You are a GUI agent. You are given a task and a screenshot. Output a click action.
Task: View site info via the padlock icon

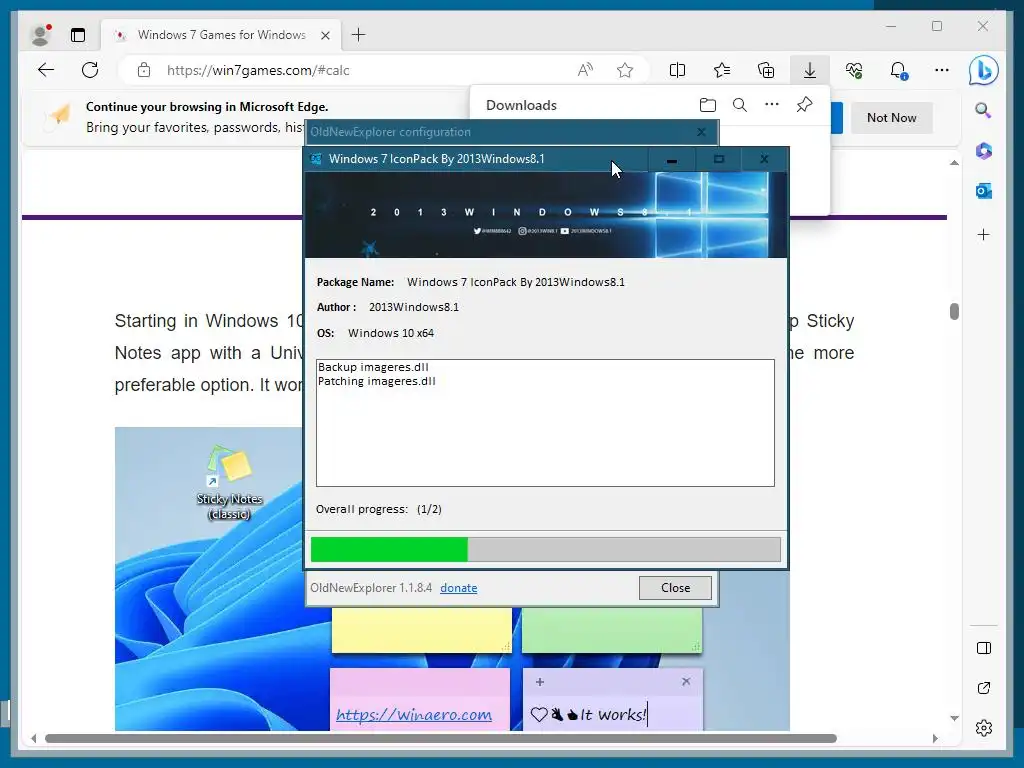[x=144, y=70]
